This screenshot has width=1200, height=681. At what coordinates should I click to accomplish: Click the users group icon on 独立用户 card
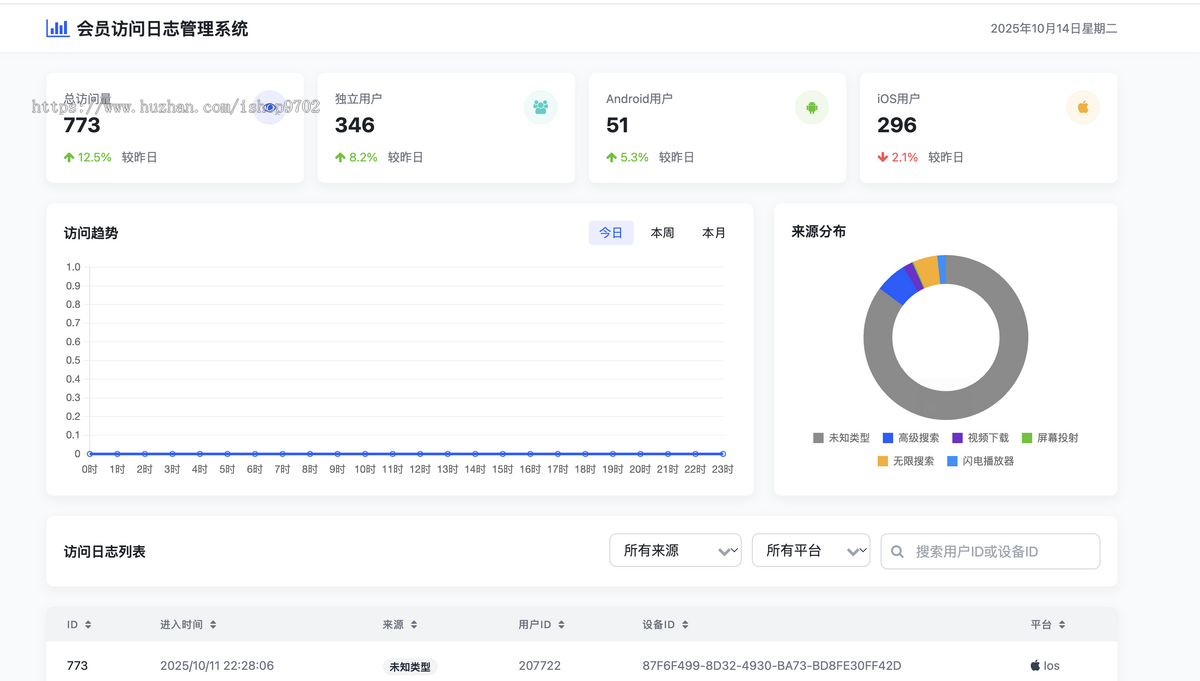pyautogui.click(x=541, y=107)
